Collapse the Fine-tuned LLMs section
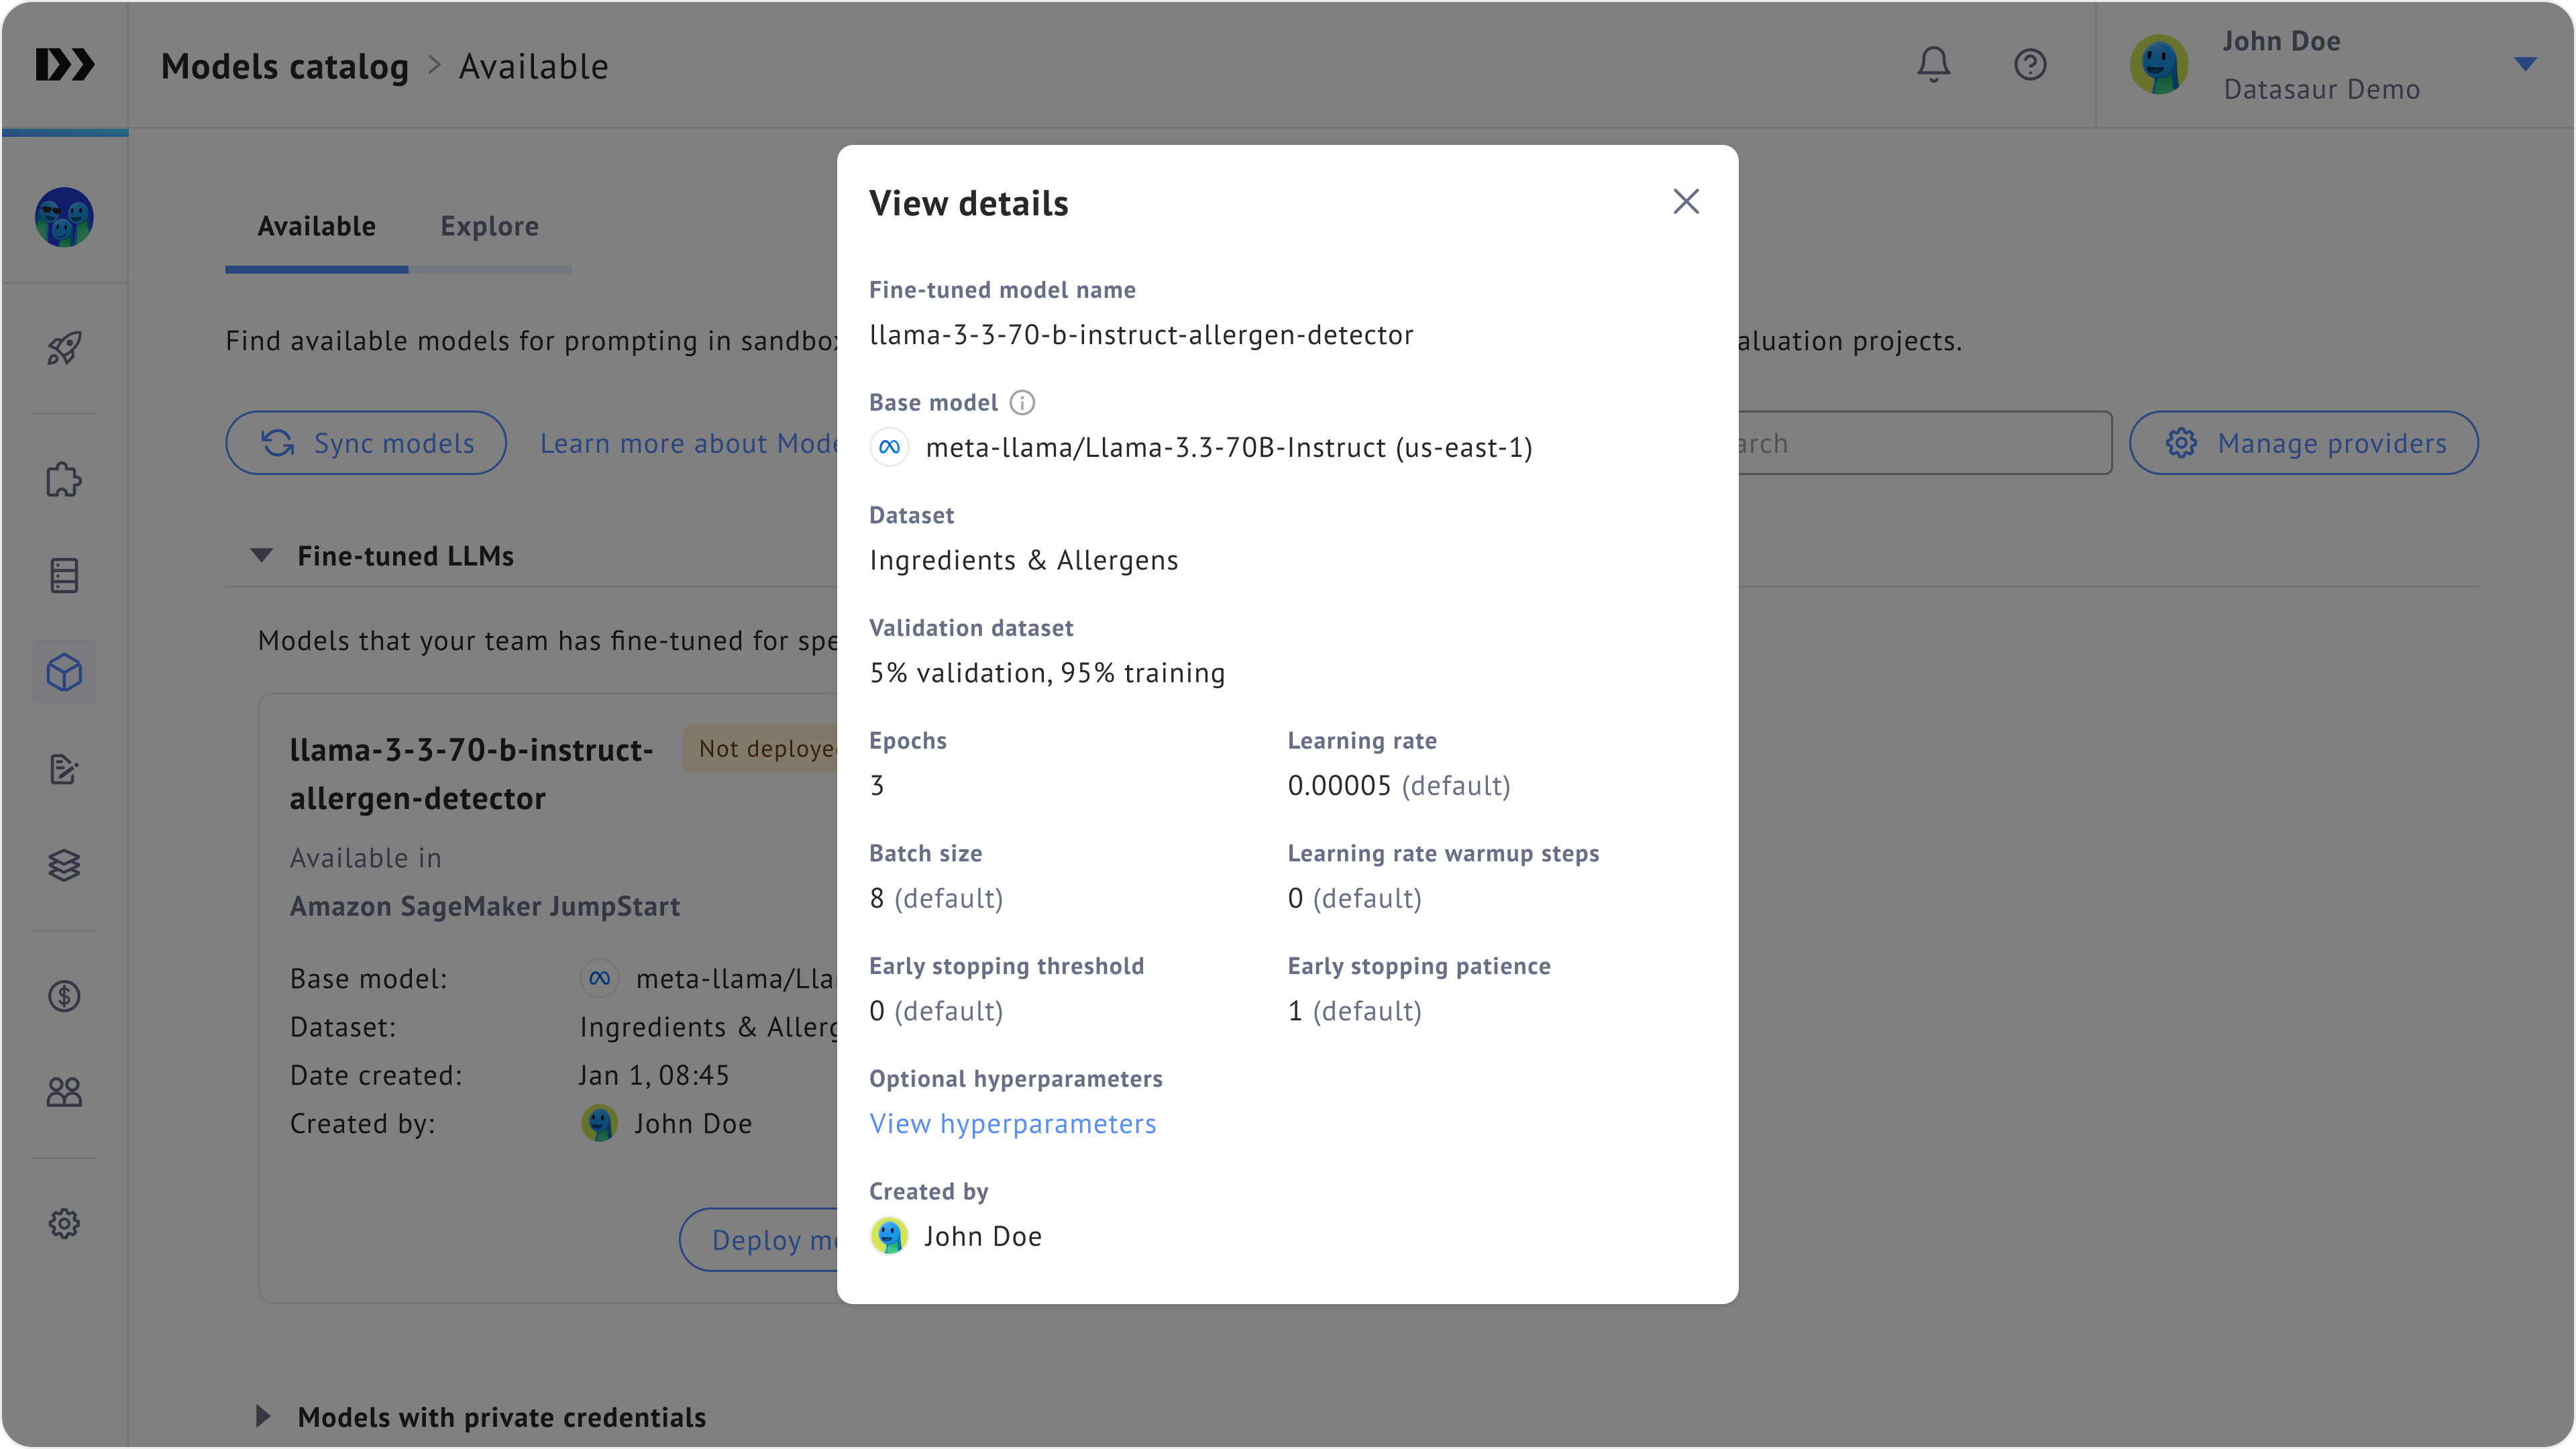Image resolution: width=2576 pixels, height=1449 pixels. pos(262,556)
